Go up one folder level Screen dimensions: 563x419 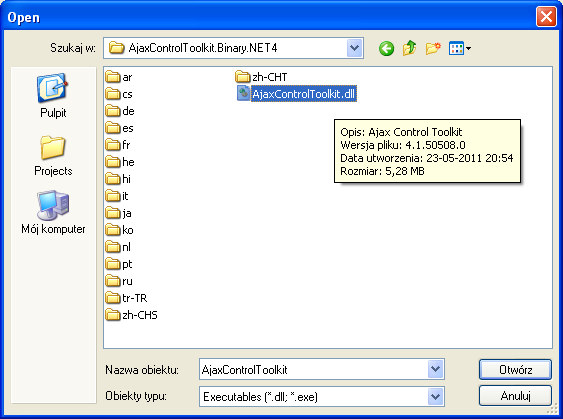pos(409,48)
